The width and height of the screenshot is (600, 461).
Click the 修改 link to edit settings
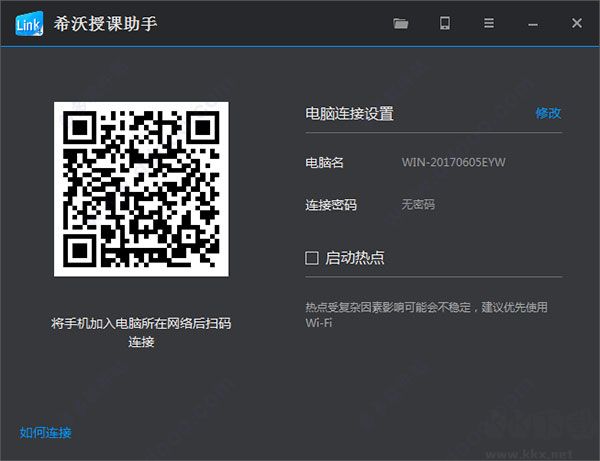click(548, 113)
